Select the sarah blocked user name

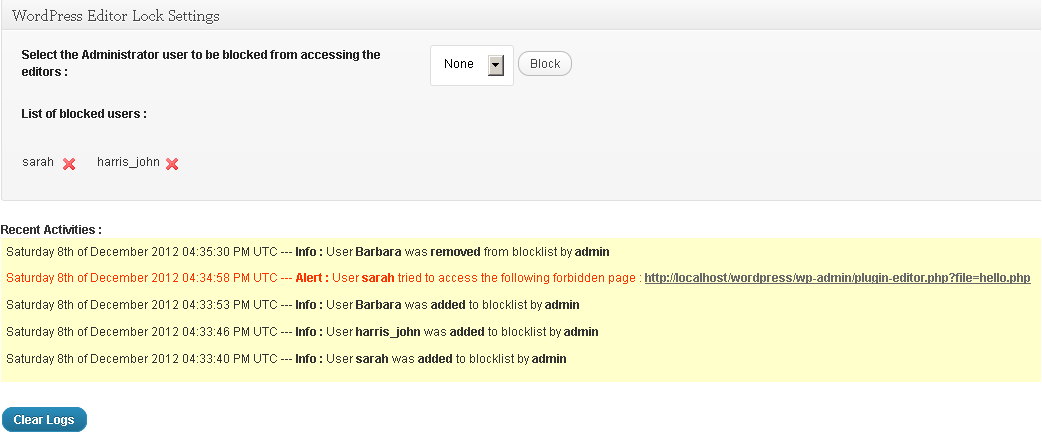click(x=38, y=162)
